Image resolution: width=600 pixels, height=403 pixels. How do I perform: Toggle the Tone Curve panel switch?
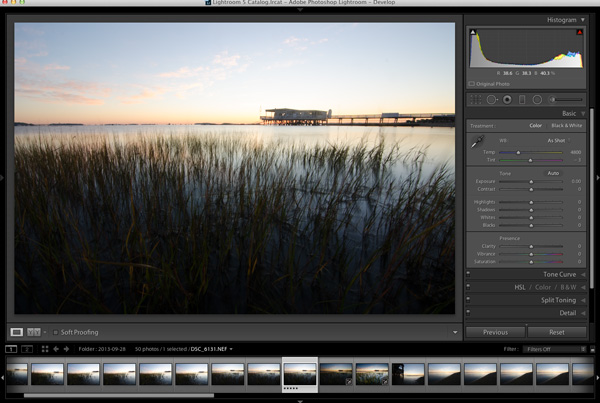coord(468,274)
